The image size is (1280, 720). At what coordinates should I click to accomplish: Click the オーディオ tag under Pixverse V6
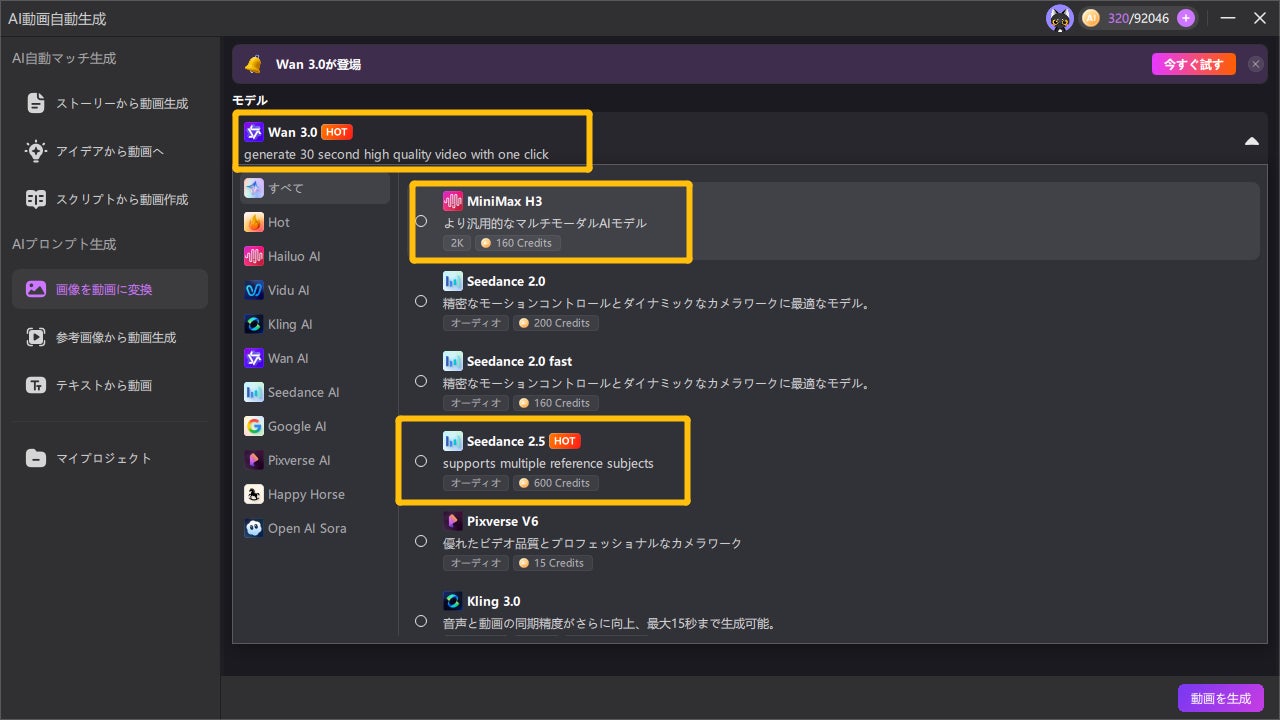pos(476,563)
